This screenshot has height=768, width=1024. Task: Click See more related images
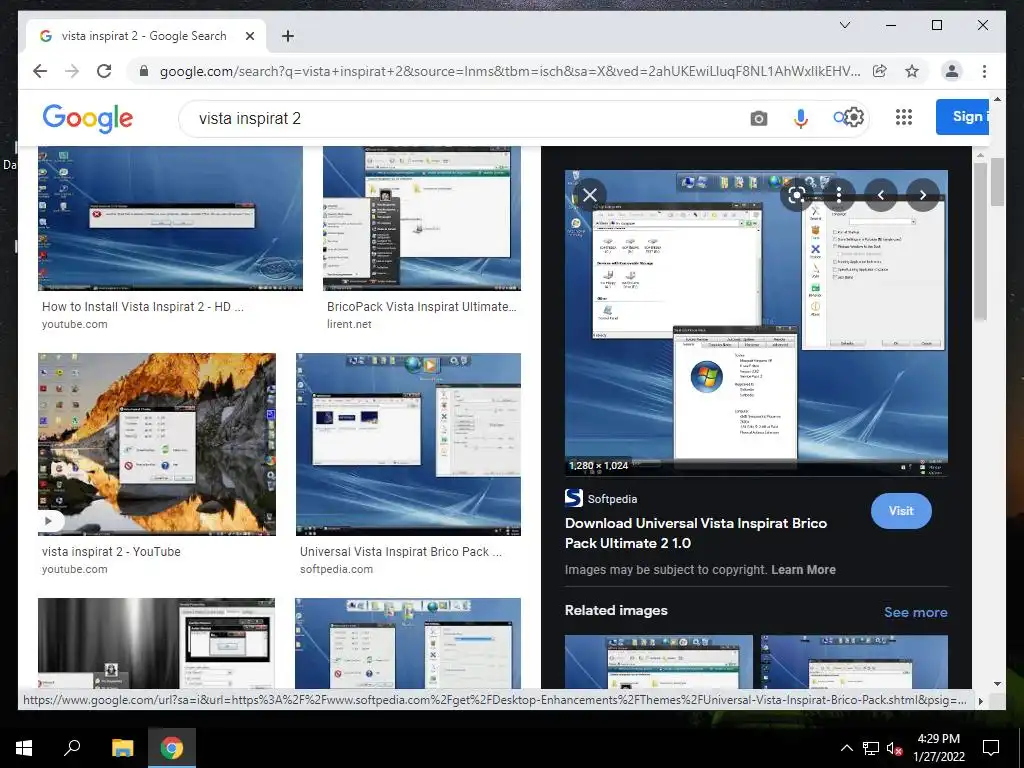click(x=915, y=612)
